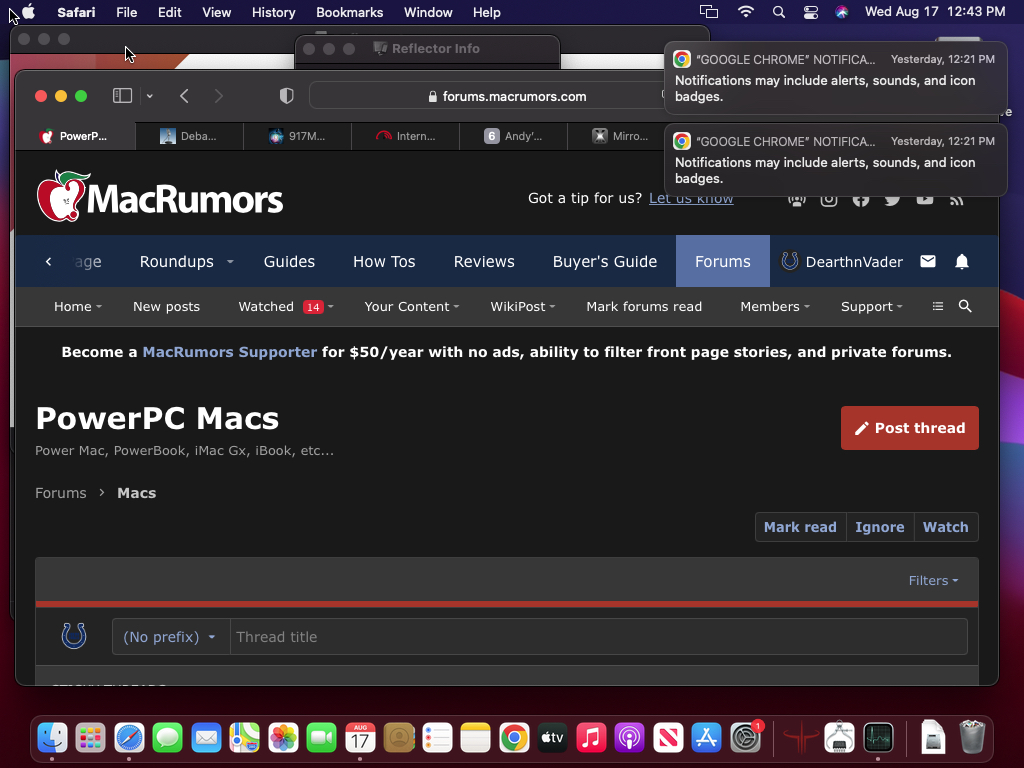This screenshot has width=1024, height=768.
Task: Open MacRumors Supporter link
Action: 229,352
